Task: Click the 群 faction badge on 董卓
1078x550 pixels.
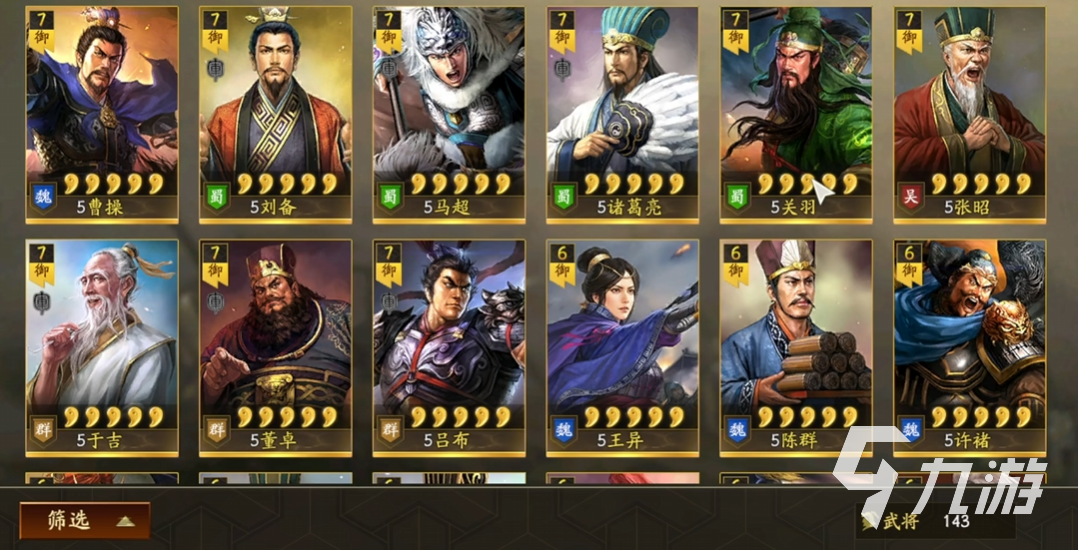Action: click(217, 429)
